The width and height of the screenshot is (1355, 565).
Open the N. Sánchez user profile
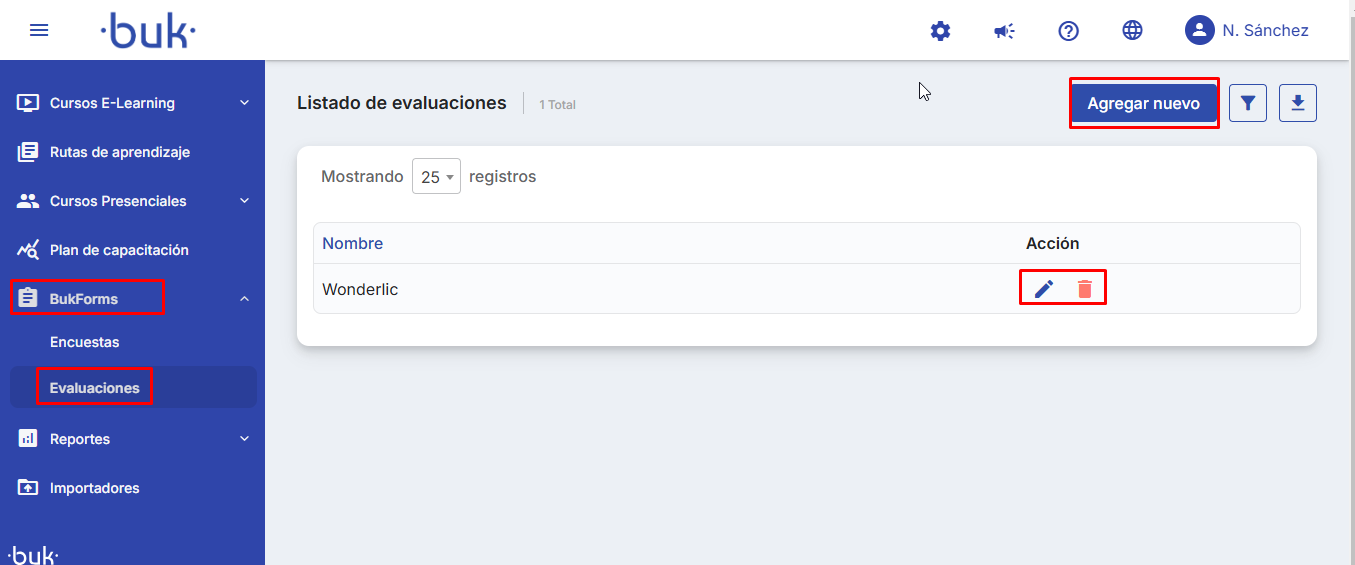click(1247, 30)
